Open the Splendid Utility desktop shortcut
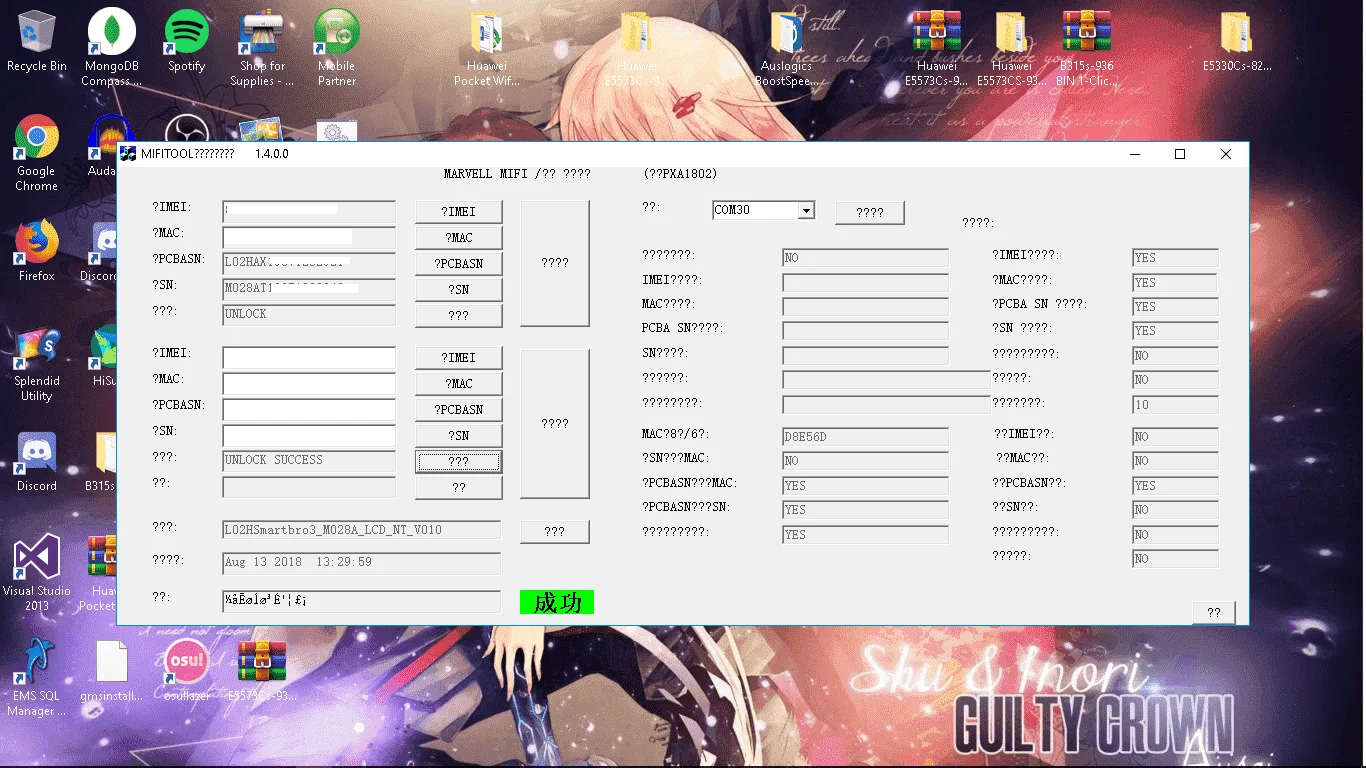1366x768 pixels. tap(36, 362)
